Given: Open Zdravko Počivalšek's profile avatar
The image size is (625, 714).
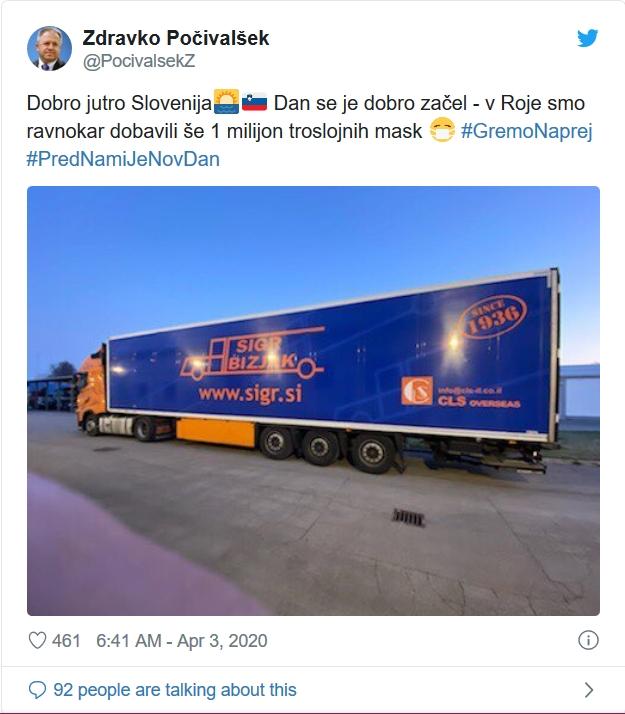Looking at the screenshot, I should click(48, 48).
